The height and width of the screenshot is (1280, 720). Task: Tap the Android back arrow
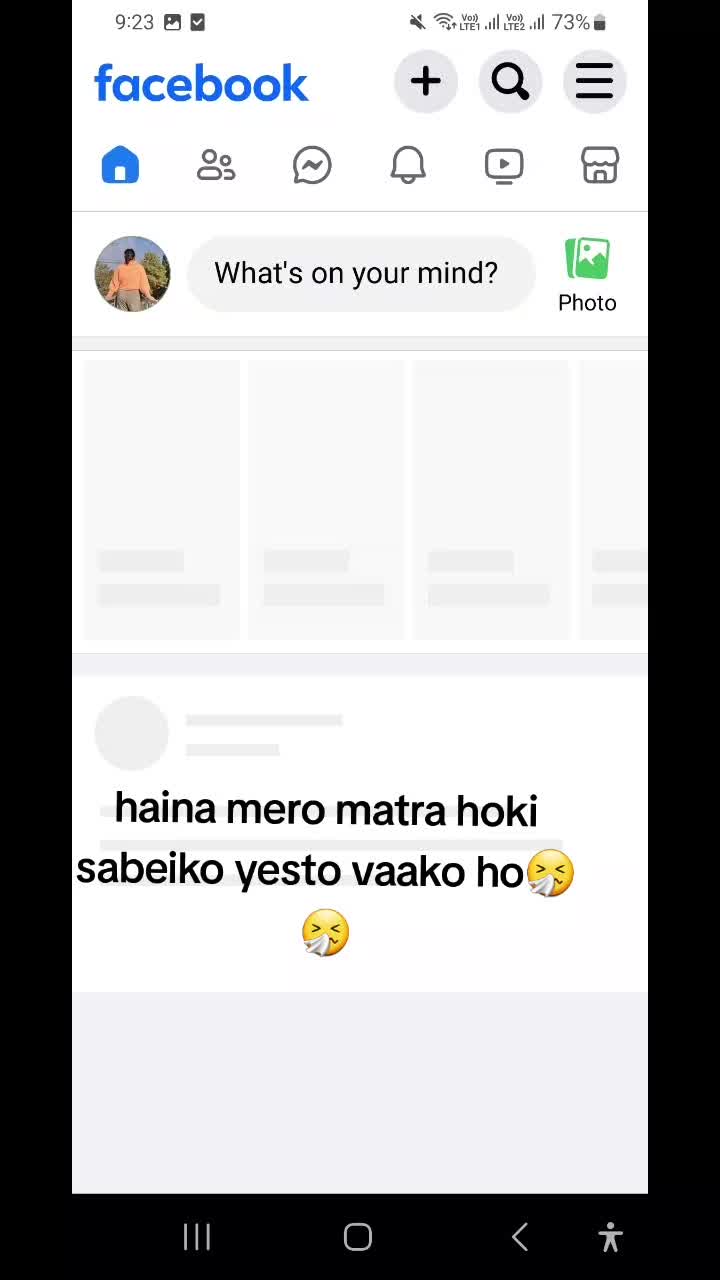pyautogui.click(x=519, y=1237)
